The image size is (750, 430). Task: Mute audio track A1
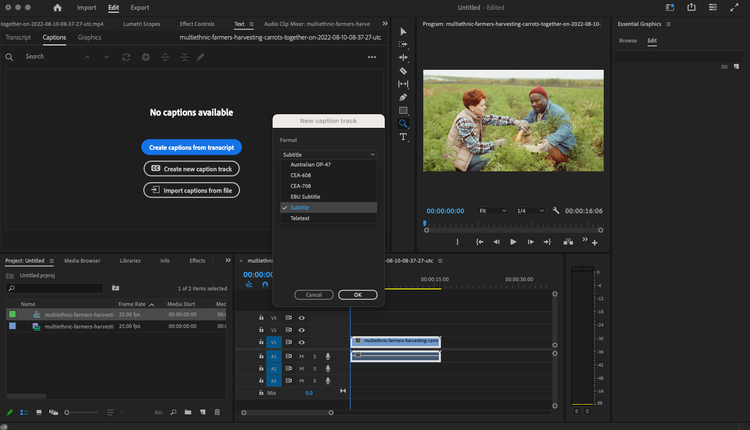click(301, 356)
